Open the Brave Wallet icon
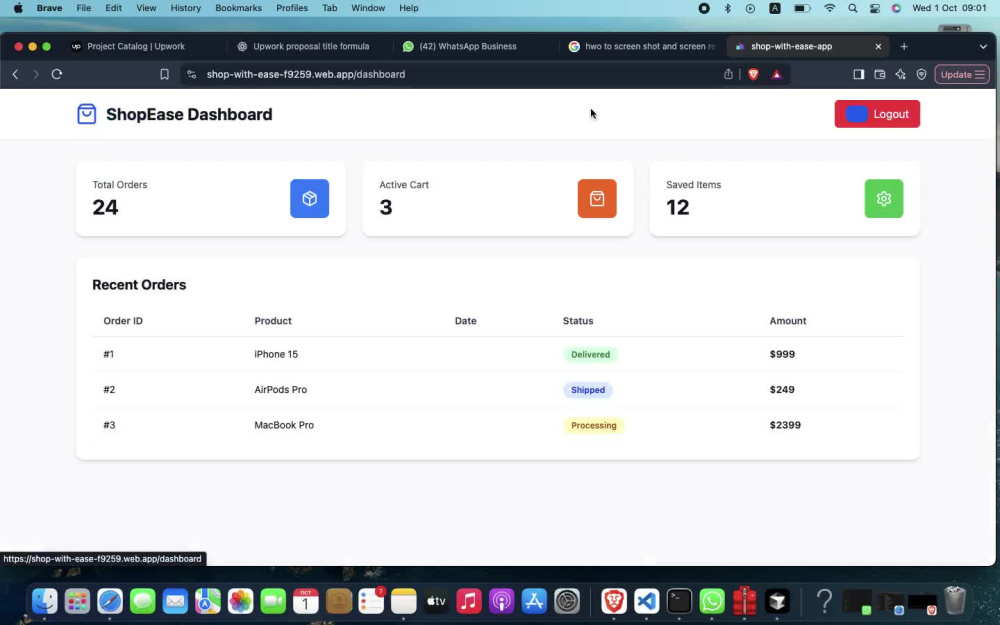The width and height of the screenshot is (1000, 625). click(x=879, y=74)
